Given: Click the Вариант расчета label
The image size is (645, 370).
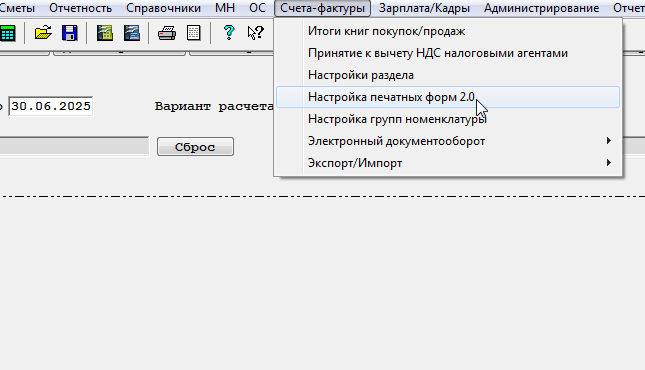Looking at the screenshot, I should pyautogui.click(x=214, y=106).
